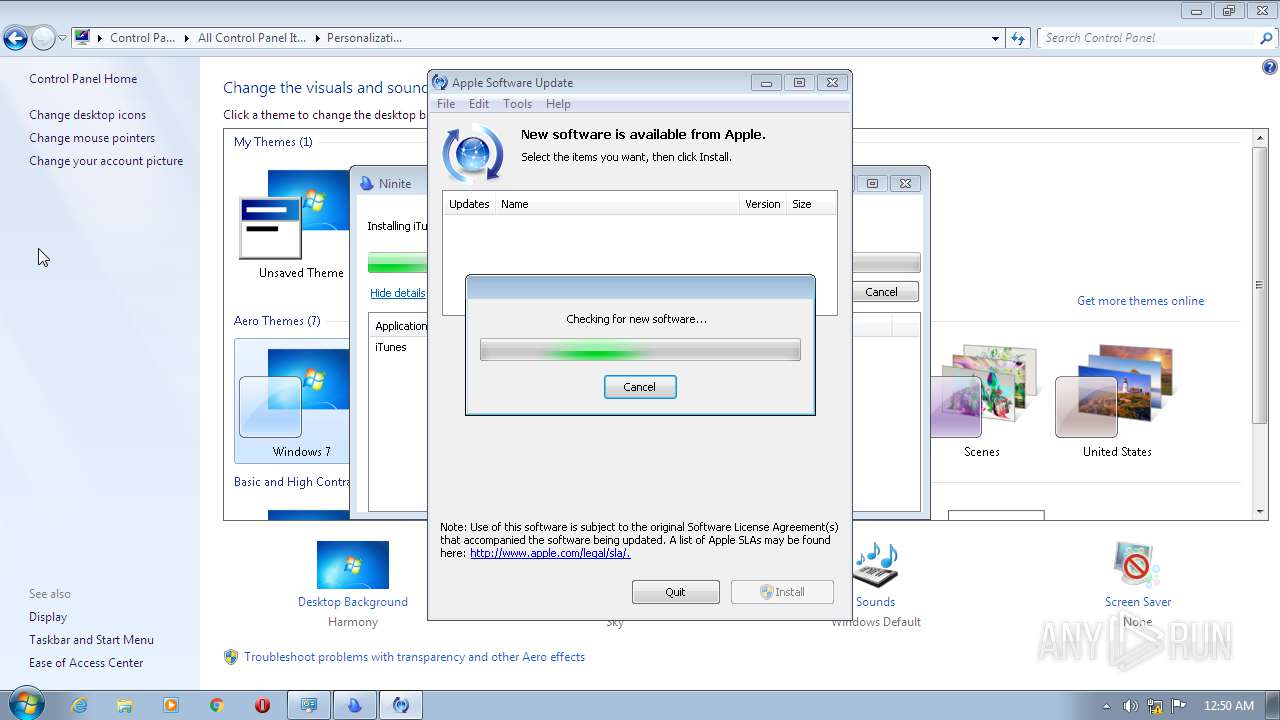Click All Control Panel It... breadcrumb
This screenshot has width=1280, height=720.
[x=251, y=38]
